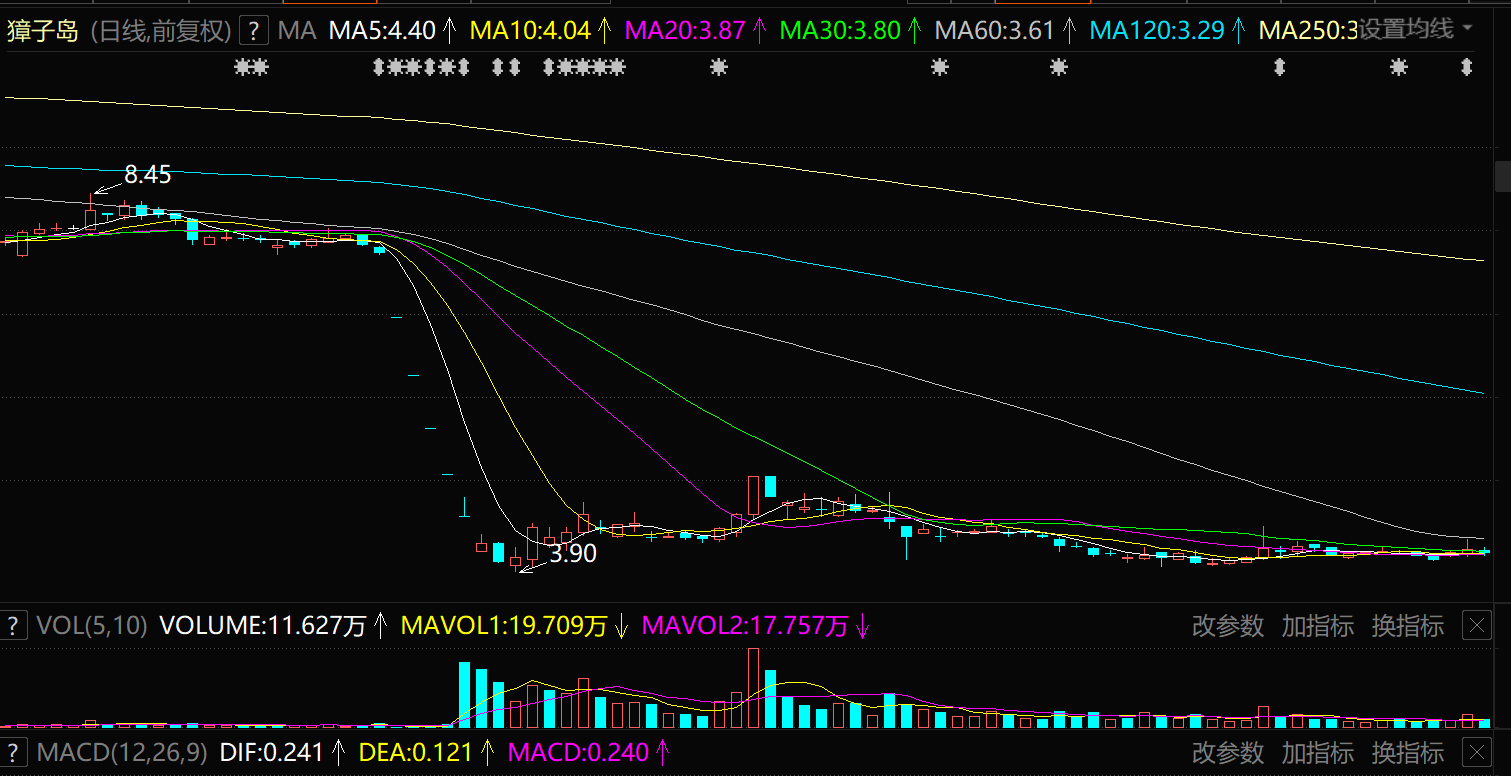Click the 獐子岛 stock name title
This screenshot has height=776, width=1511.
tap(43, 31)
